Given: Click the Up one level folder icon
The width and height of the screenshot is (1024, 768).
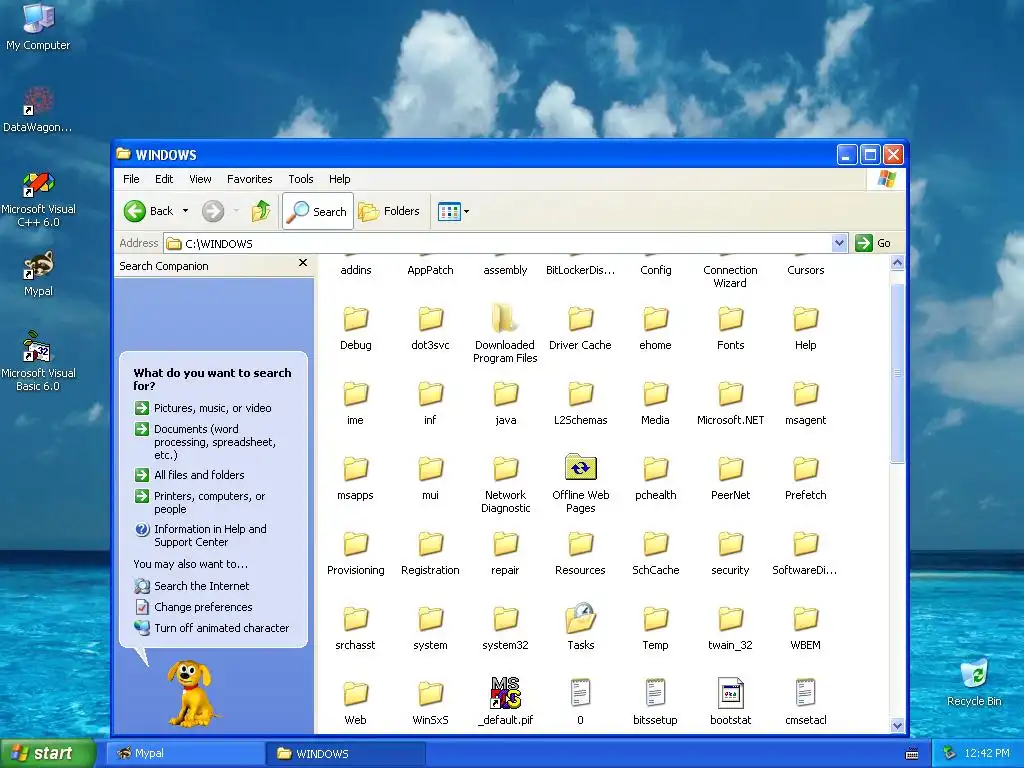Looking at the screenshot, I should click(x=261, y=211).
